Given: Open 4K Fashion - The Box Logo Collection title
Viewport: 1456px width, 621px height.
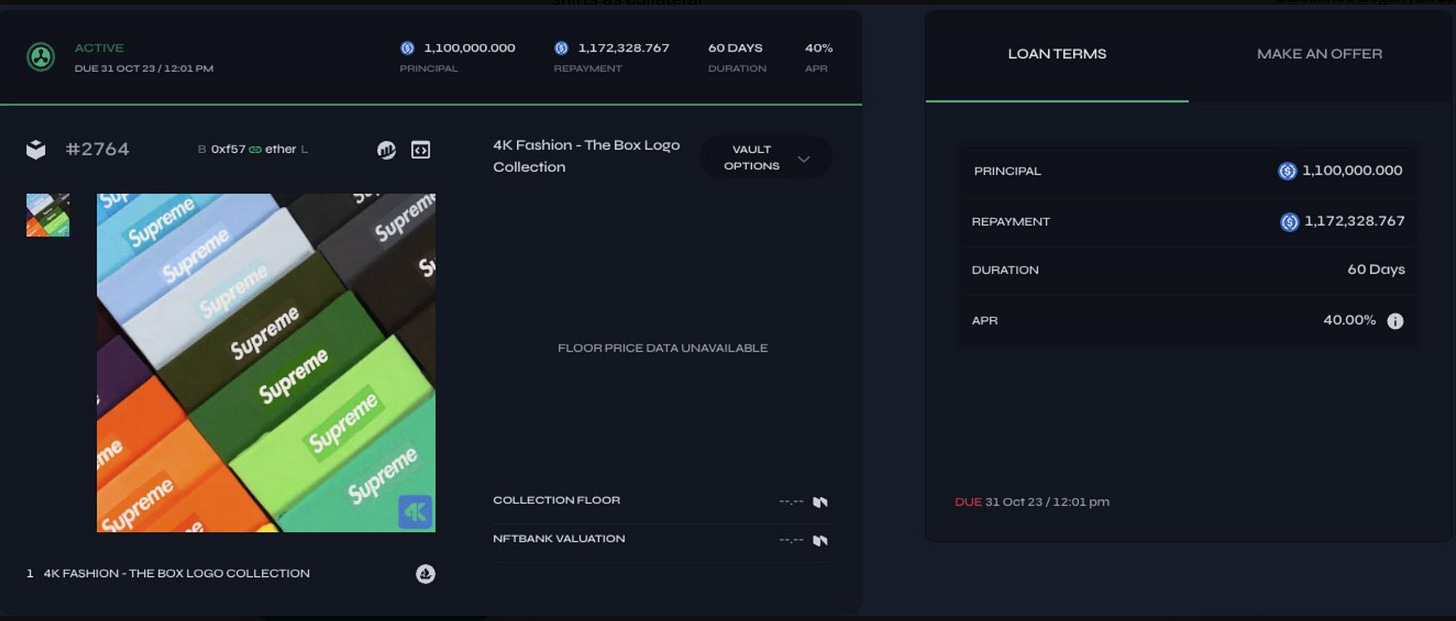Looking at the screenshot, I should coord(586,156).
